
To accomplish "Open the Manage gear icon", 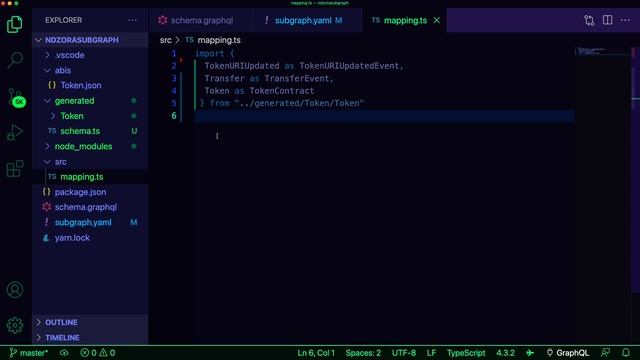I will [x=15, y=325].
